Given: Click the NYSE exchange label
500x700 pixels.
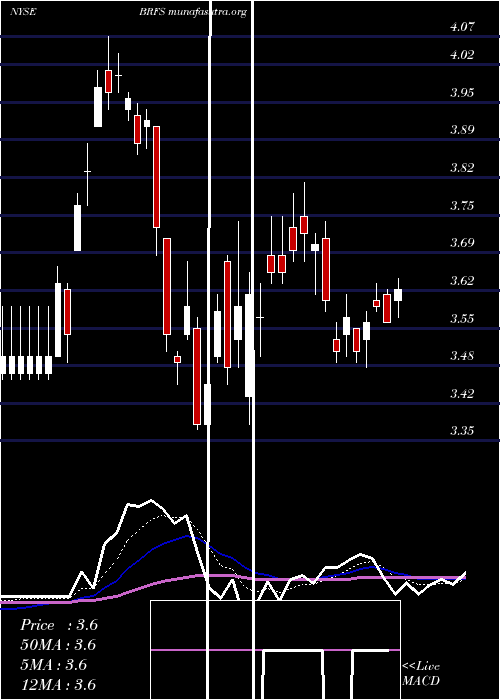Looking at the screenshot, I should 24,12.
